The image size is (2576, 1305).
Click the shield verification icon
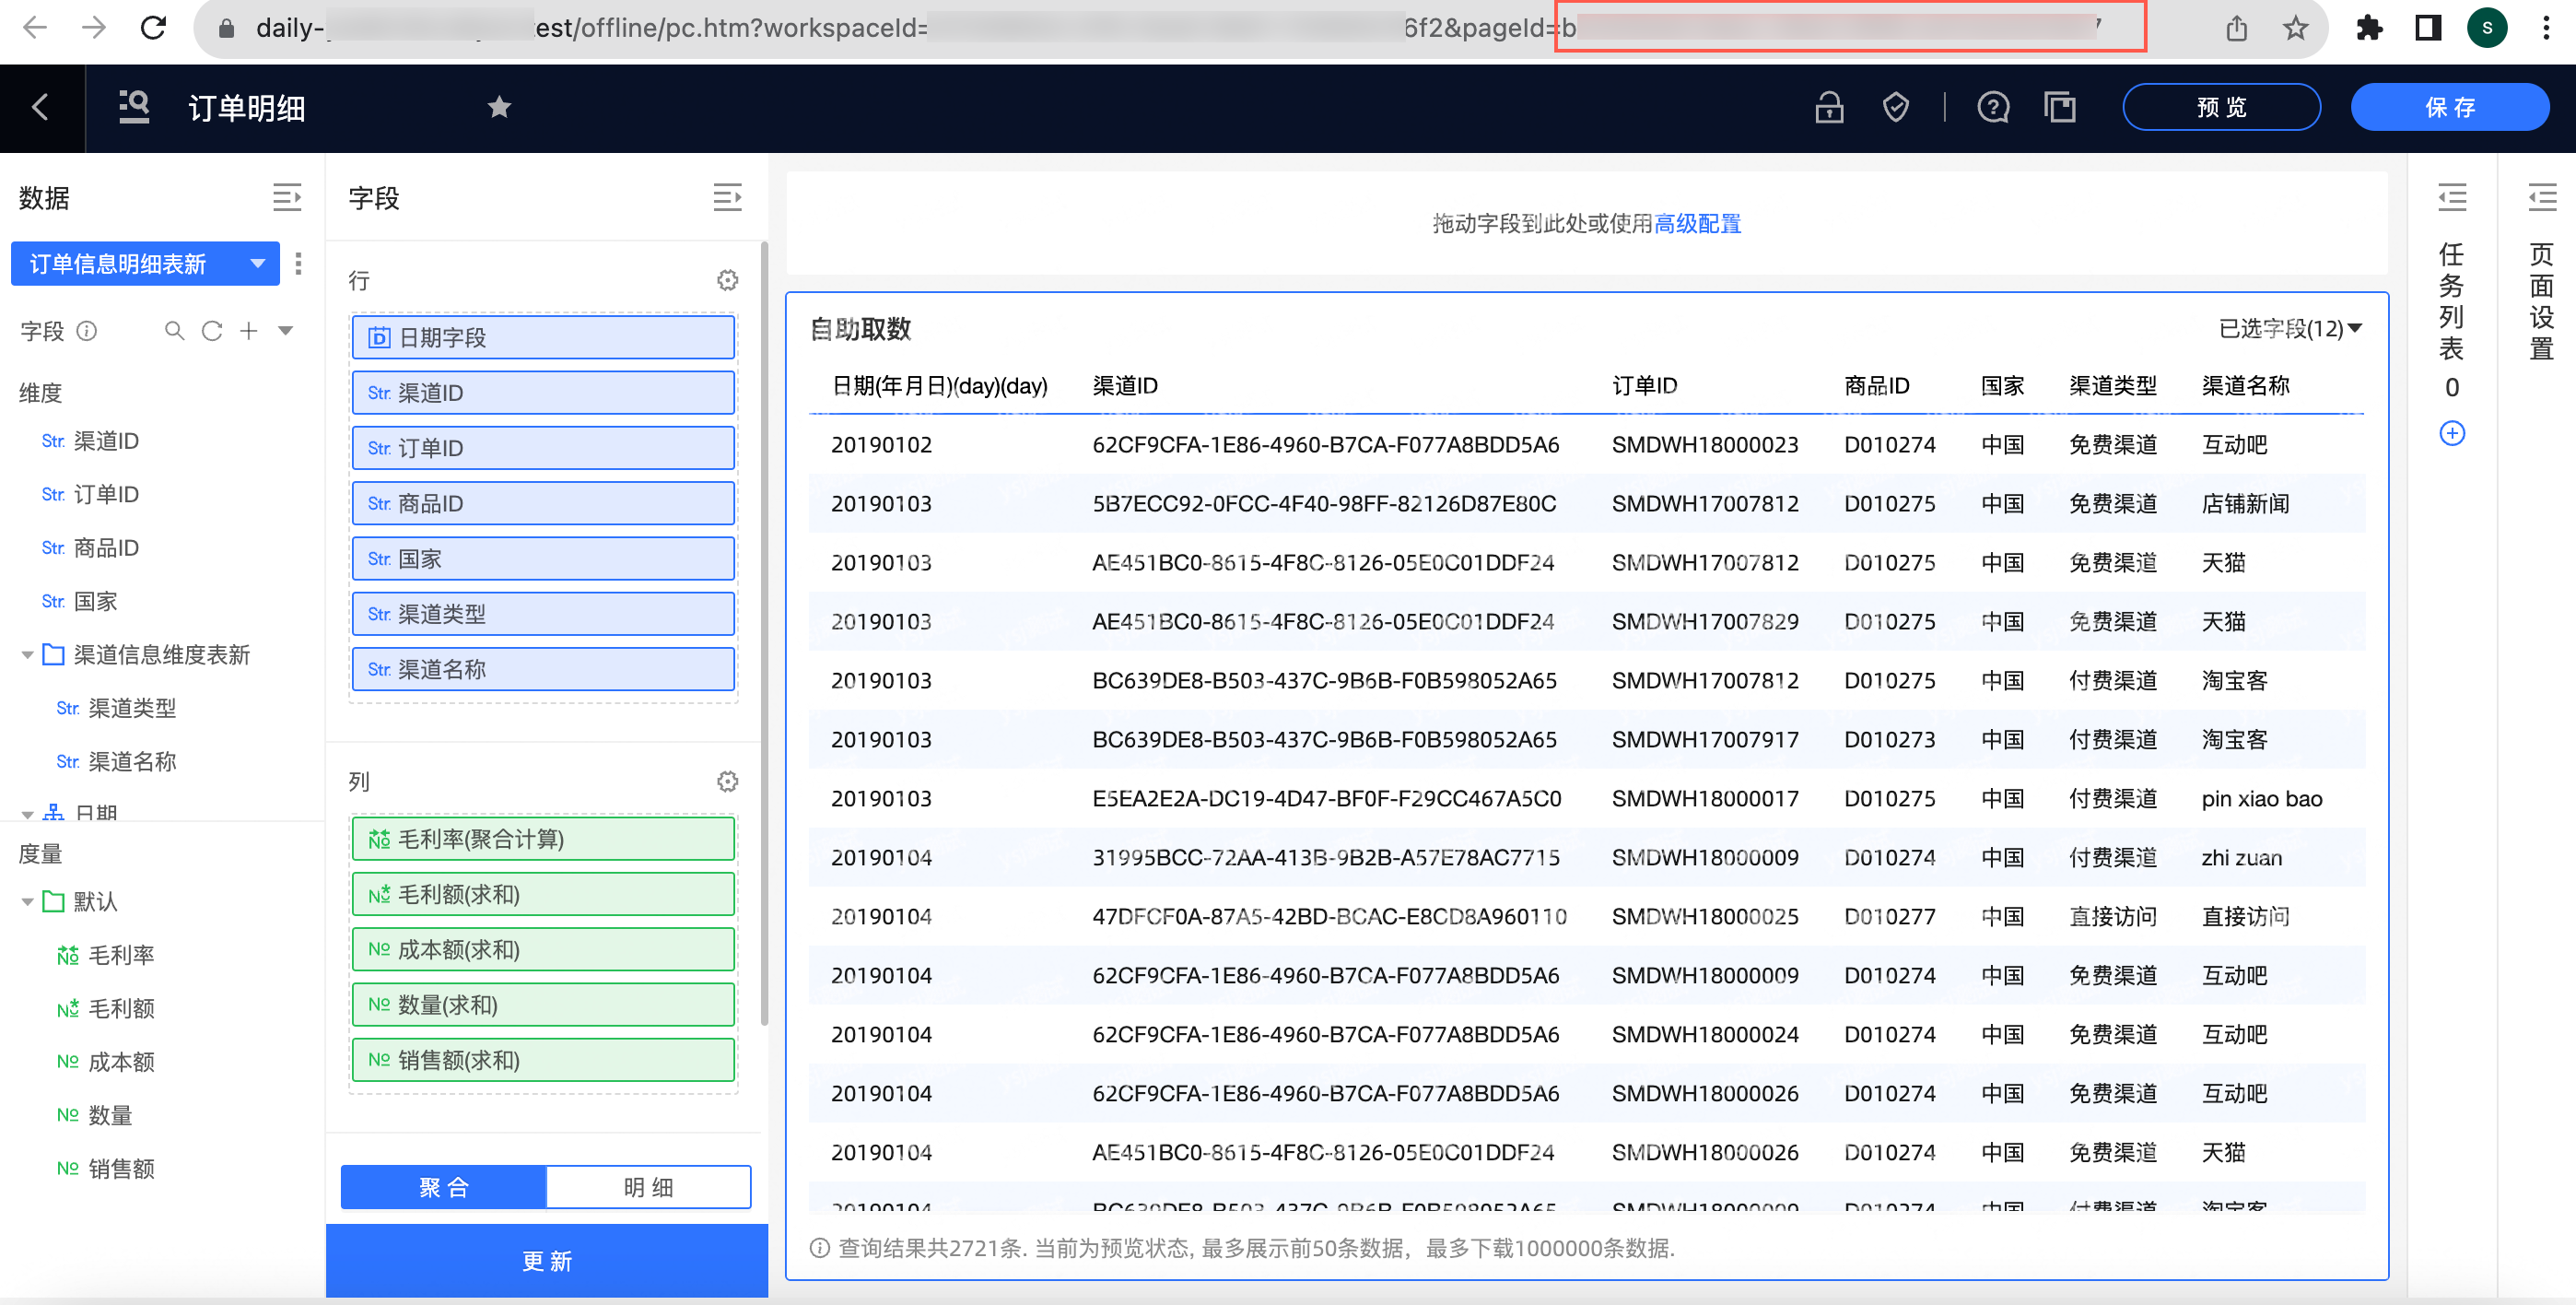click(x=1895, y=107)
